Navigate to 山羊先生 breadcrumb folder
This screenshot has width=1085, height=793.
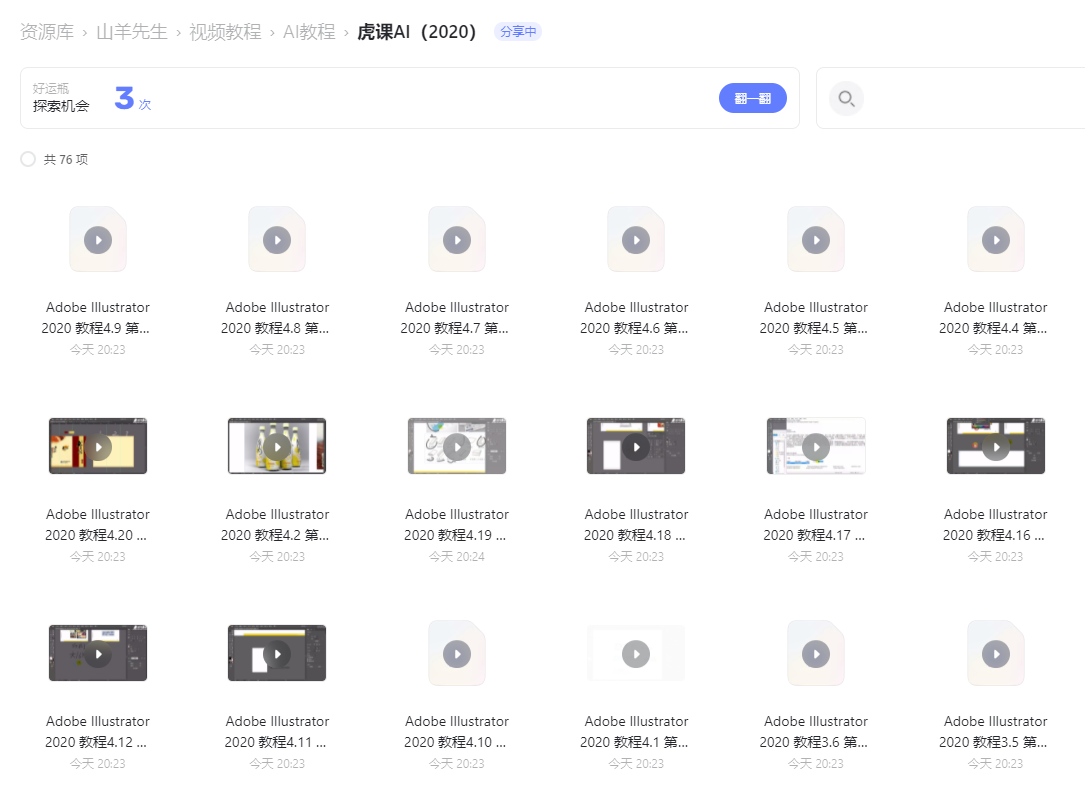click(132, 32)
